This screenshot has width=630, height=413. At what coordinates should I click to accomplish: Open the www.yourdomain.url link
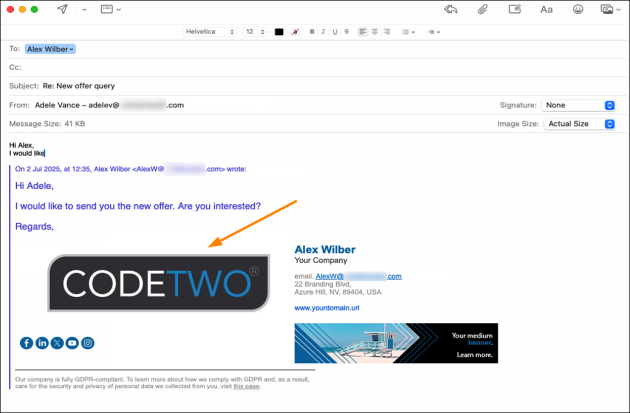point(327,308)
